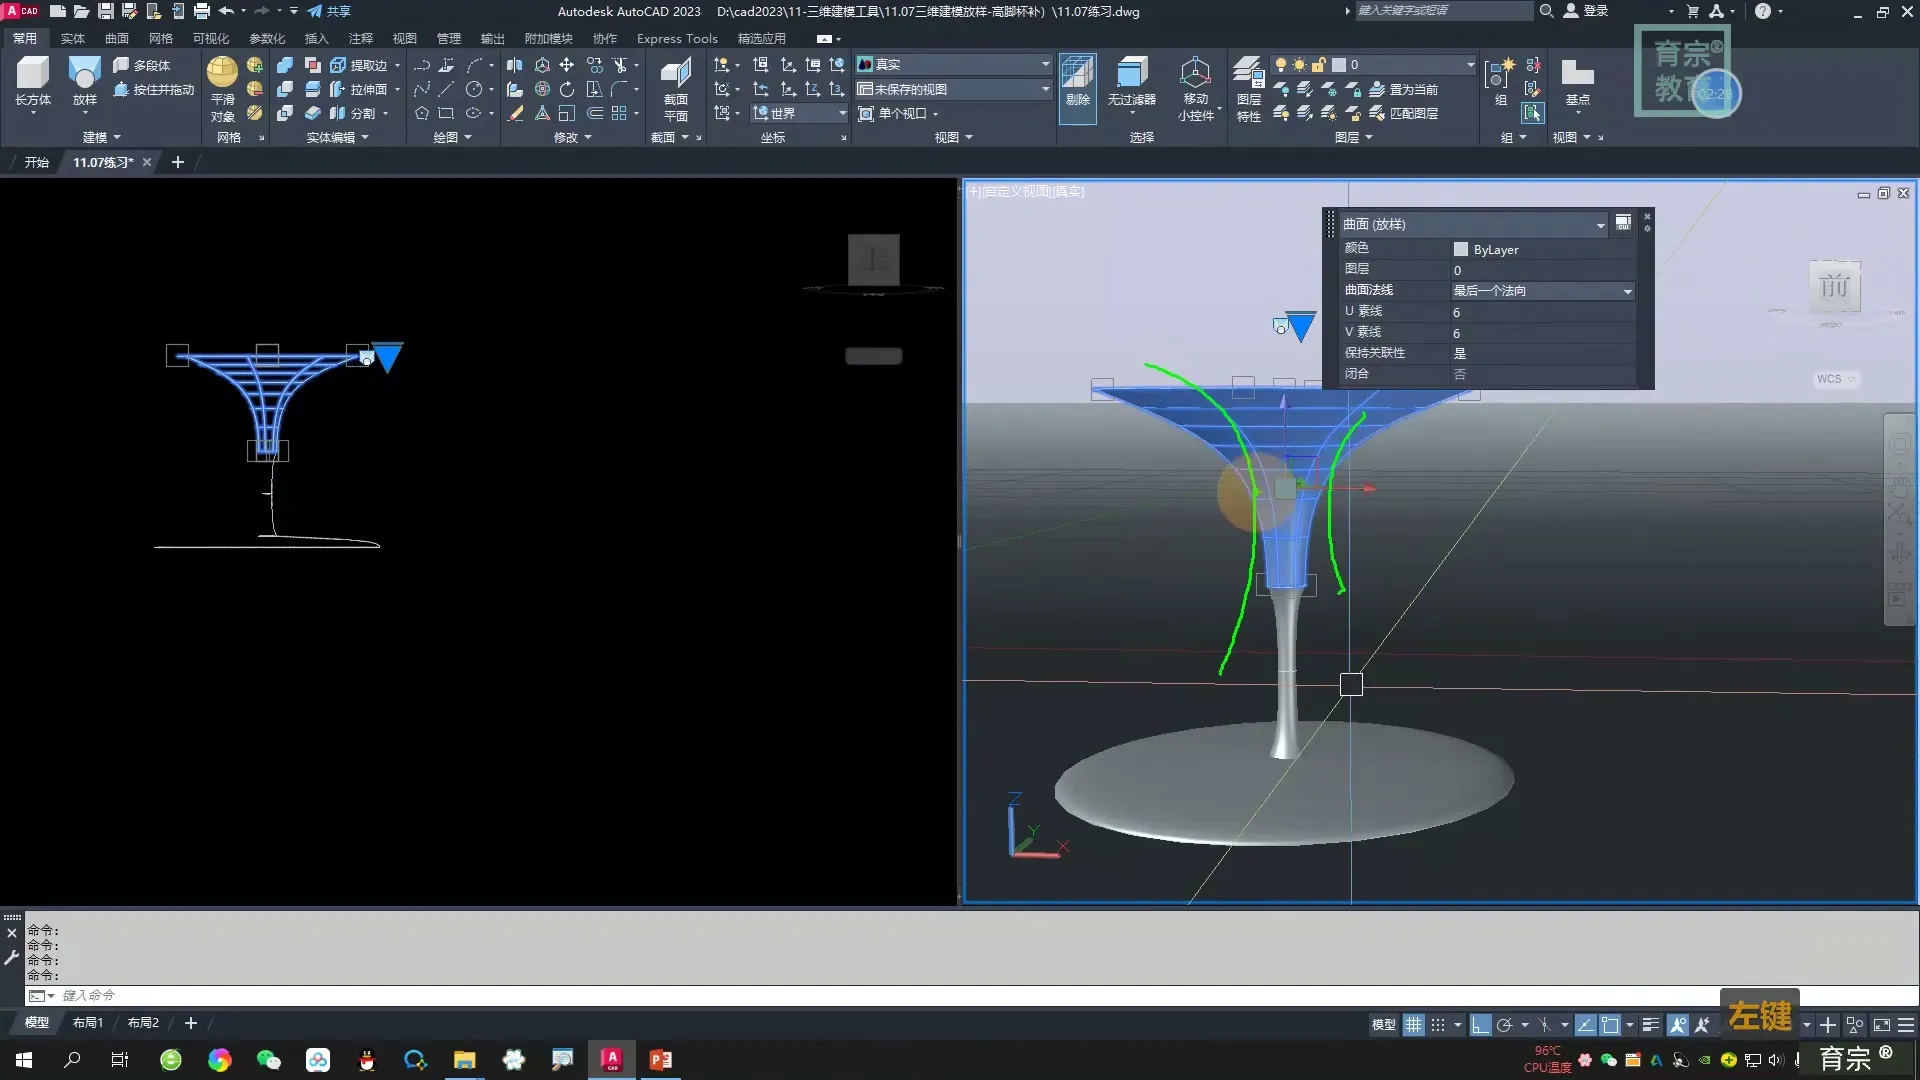This screenshot has width=1920, height=1080.
Task: Expand the visual style 真实 dropdown
Action: pos(1045,64)
